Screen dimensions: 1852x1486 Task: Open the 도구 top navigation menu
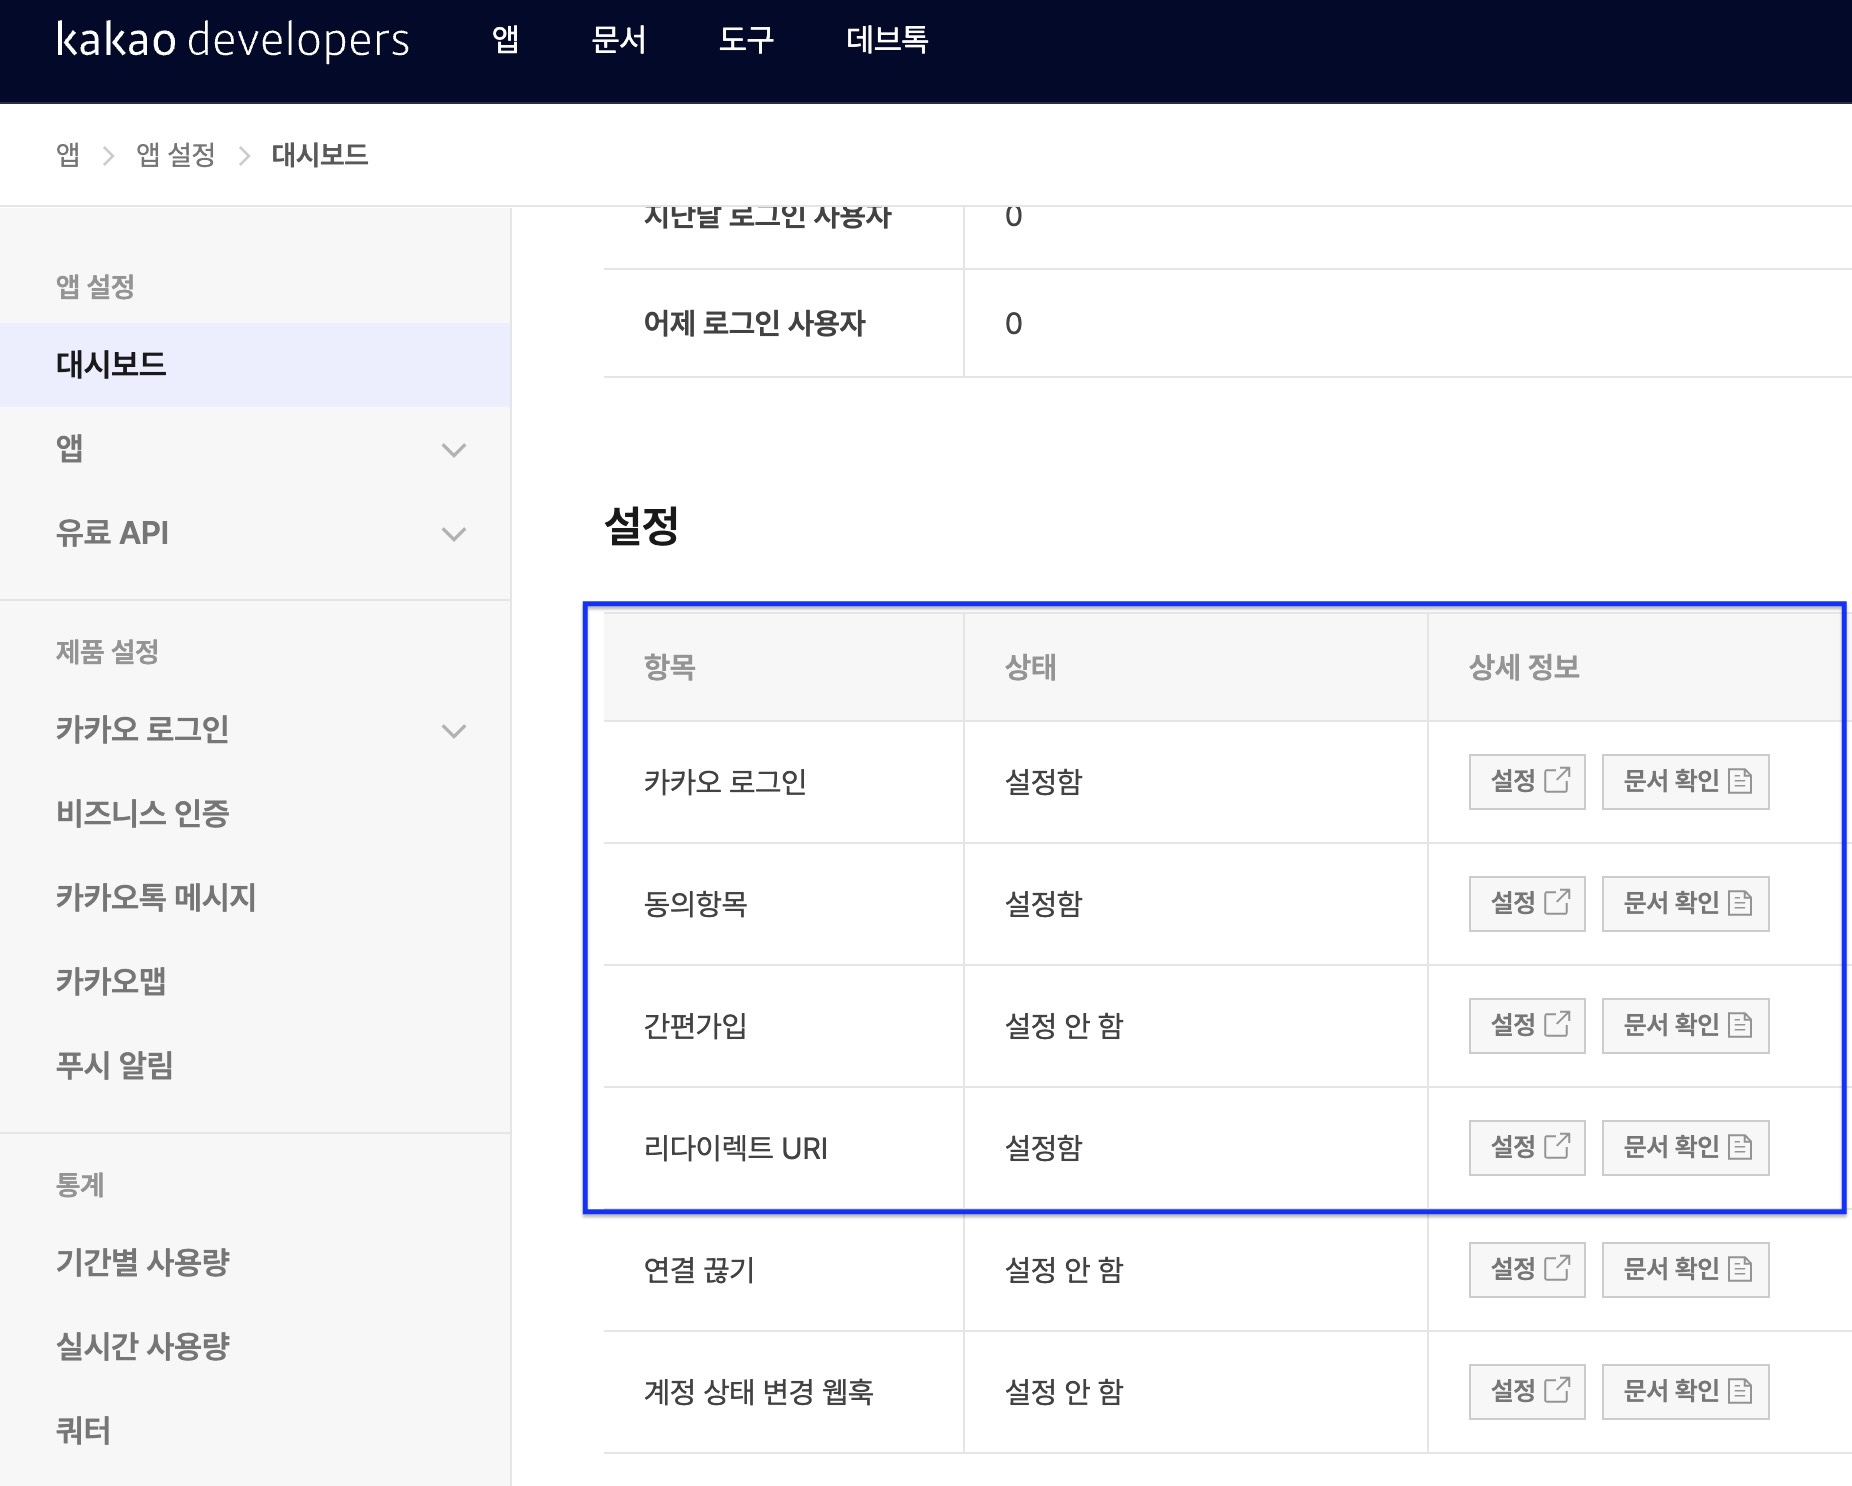(x=746, y=40)
